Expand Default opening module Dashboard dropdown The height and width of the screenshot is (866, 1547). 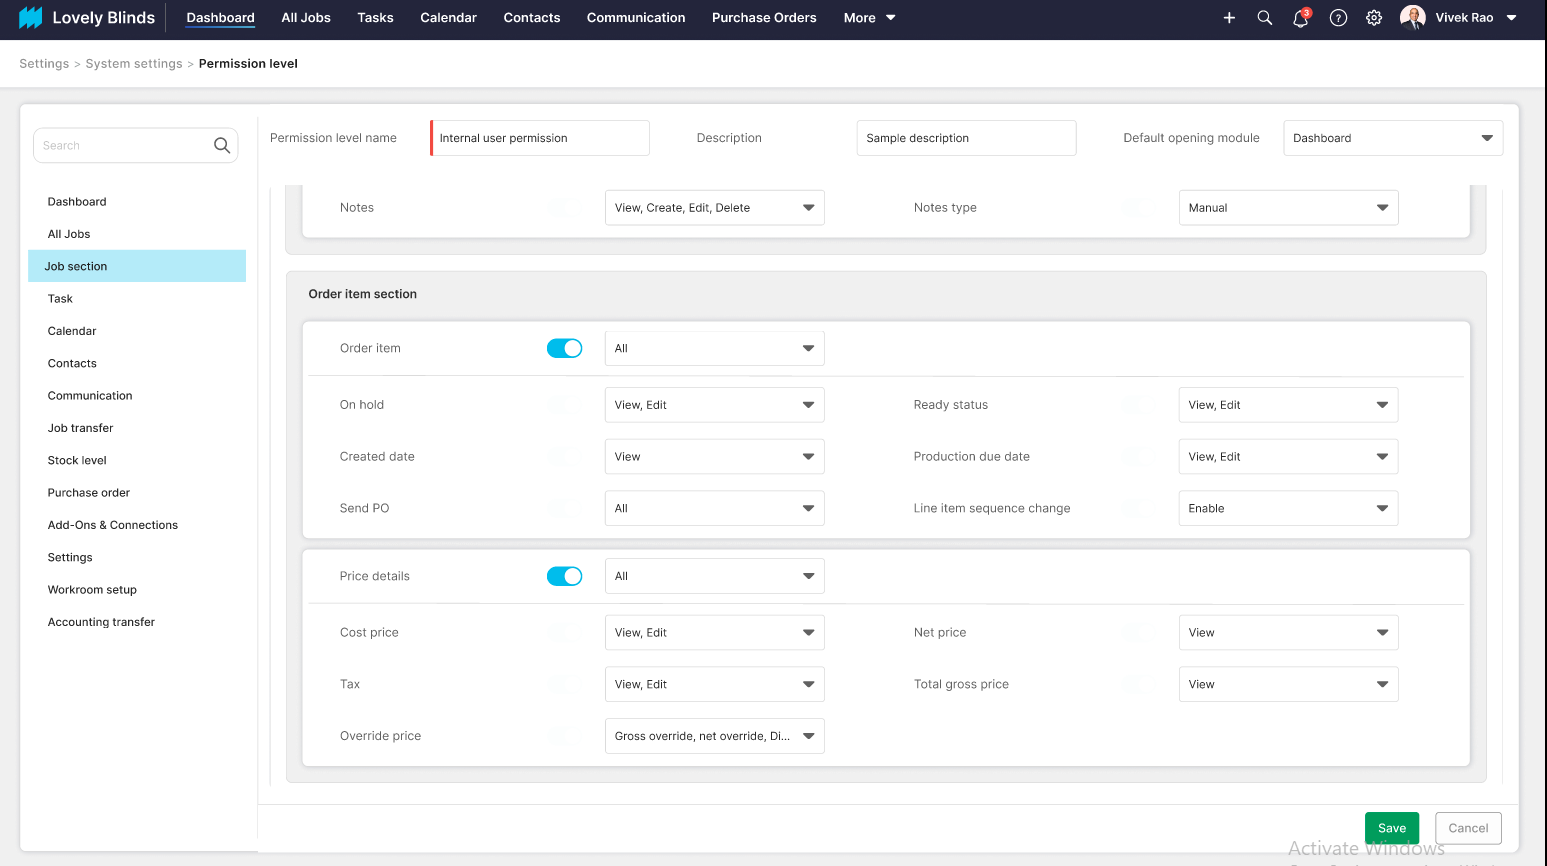pos(1393,138)
